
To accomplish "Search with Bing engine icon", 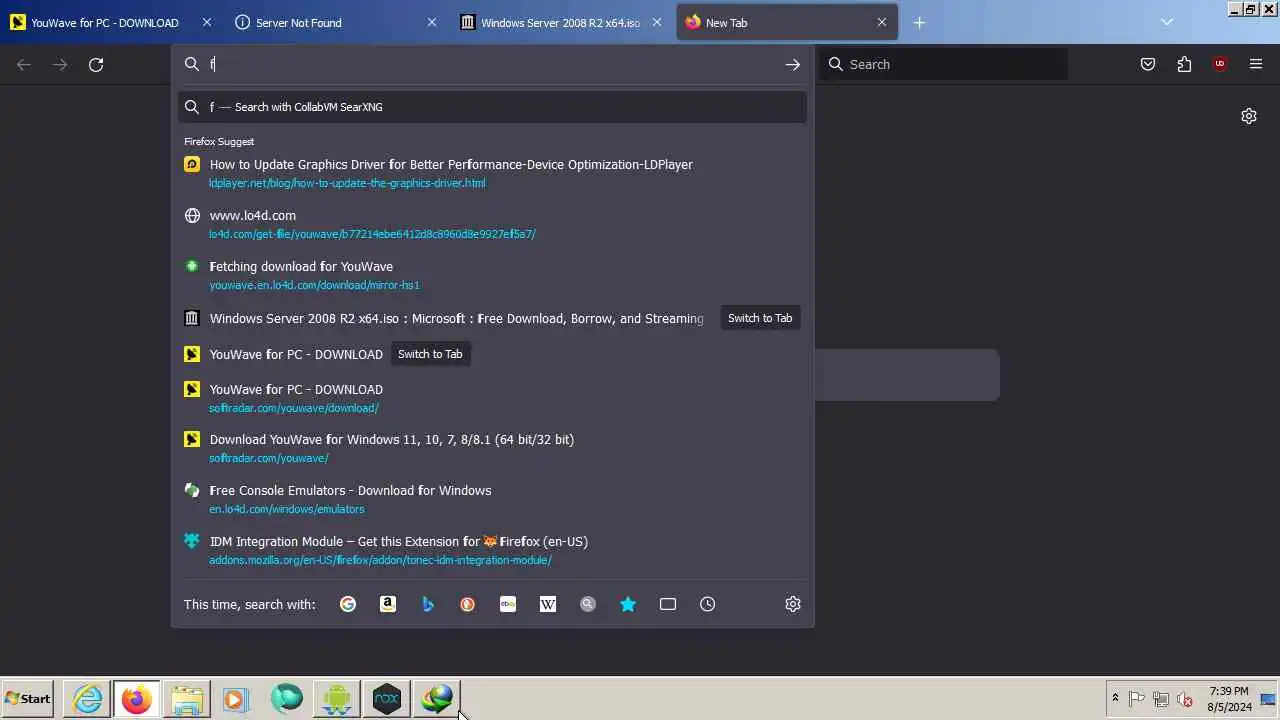I will [428, 604].
